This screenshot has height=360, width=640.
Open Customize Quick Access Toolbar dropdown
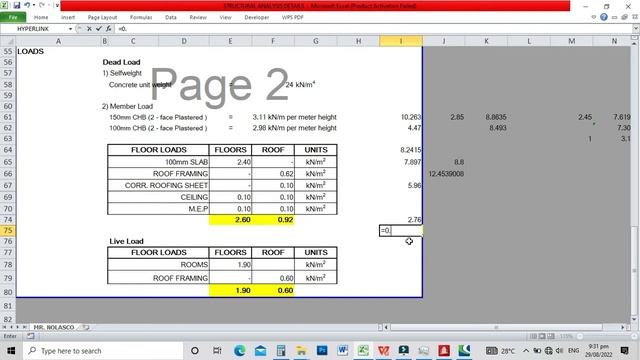click(57, 6)
